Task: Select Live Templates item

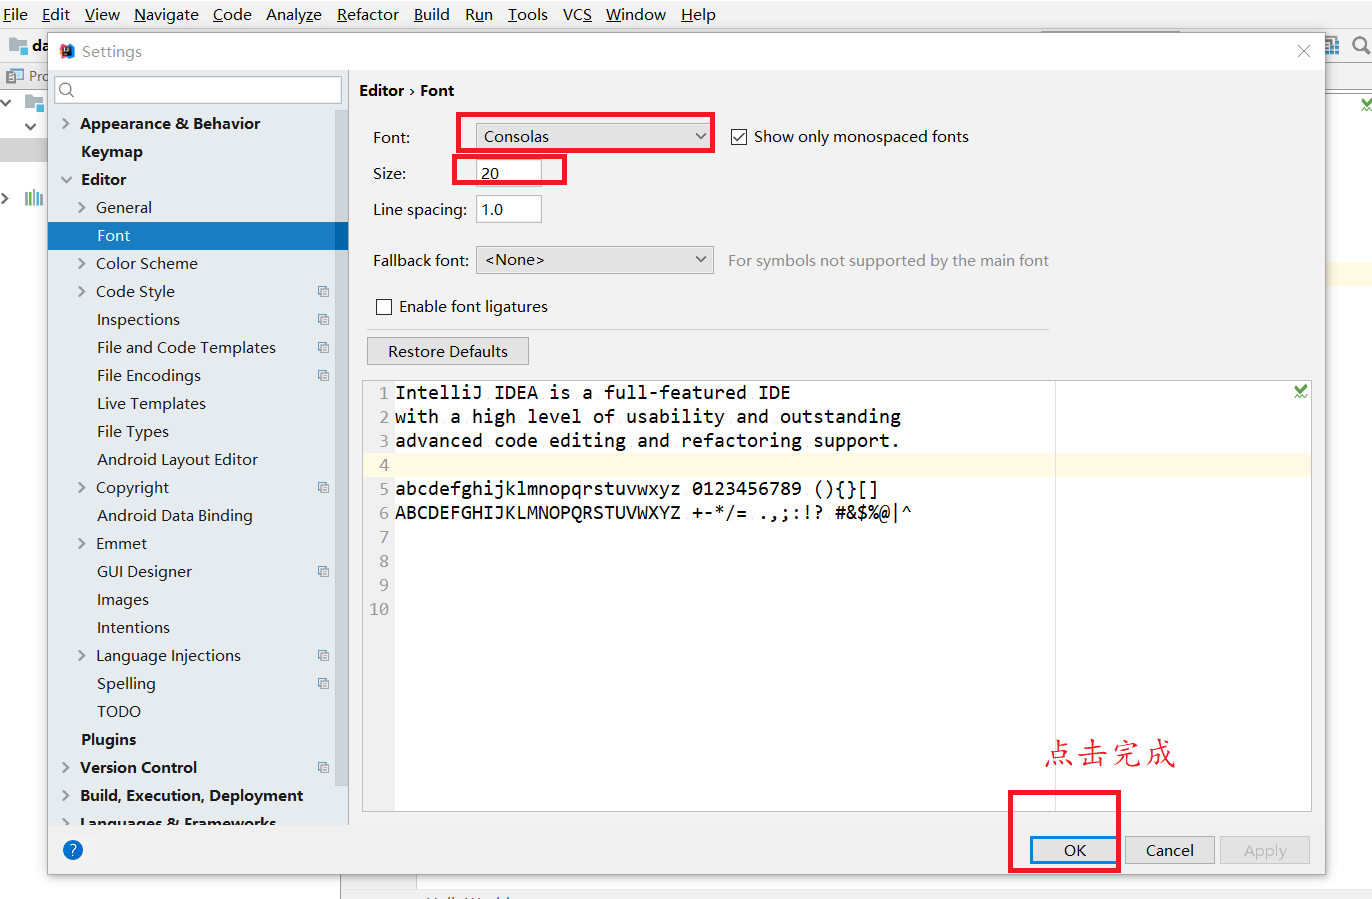Action: pyautogui.click(x=151, y=404)
